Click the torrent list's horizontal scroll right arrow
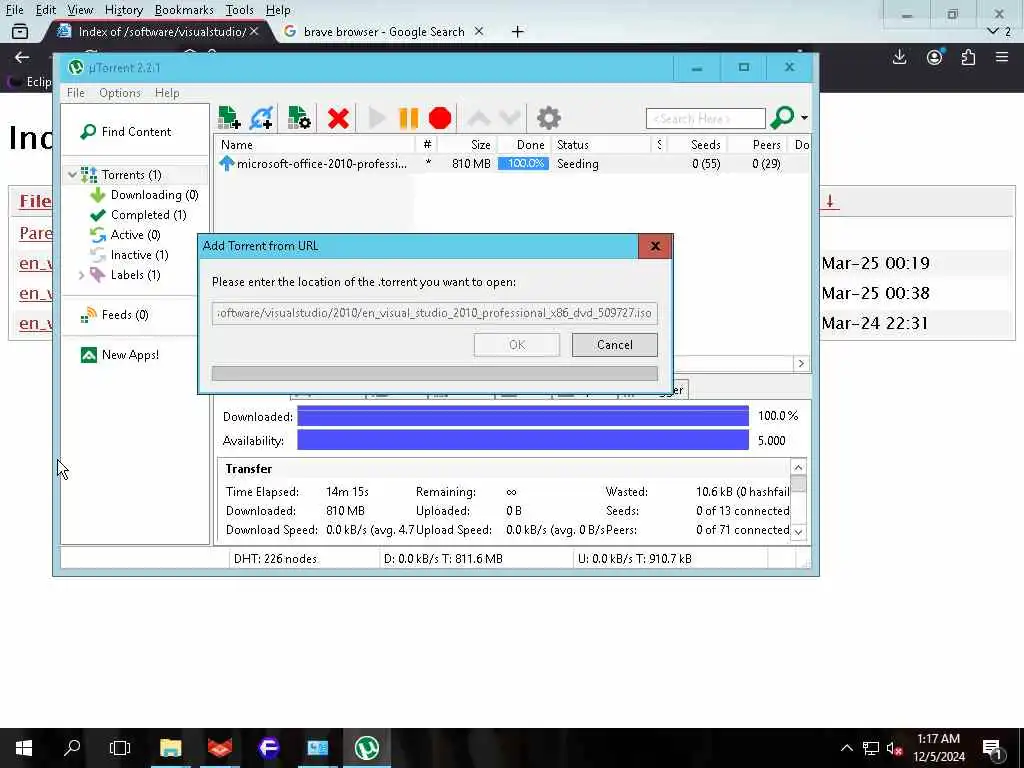Viewport: 1024px width, 768px height. coord(801,364)
